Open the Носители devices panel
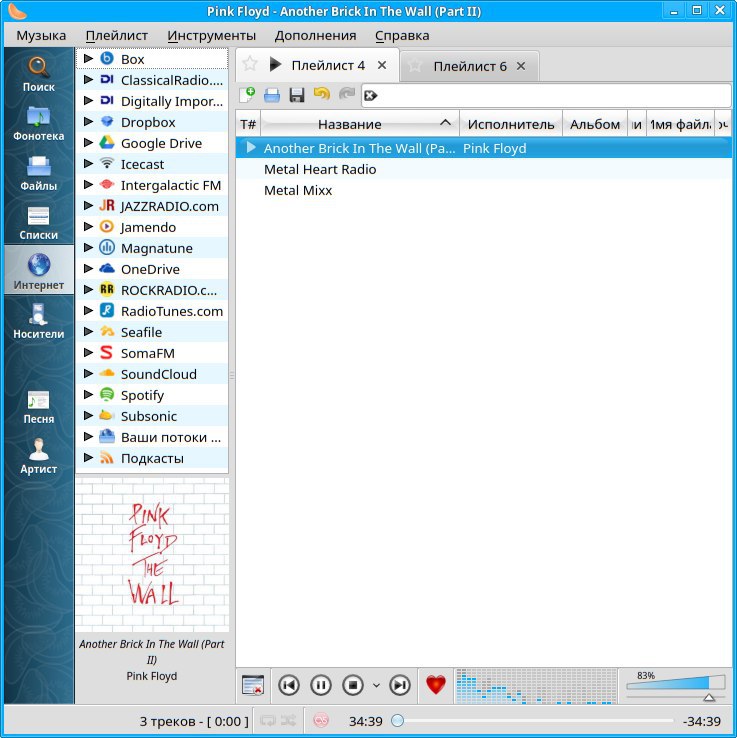The height and width of the screenshot is (738, 737). click(39, 321)
